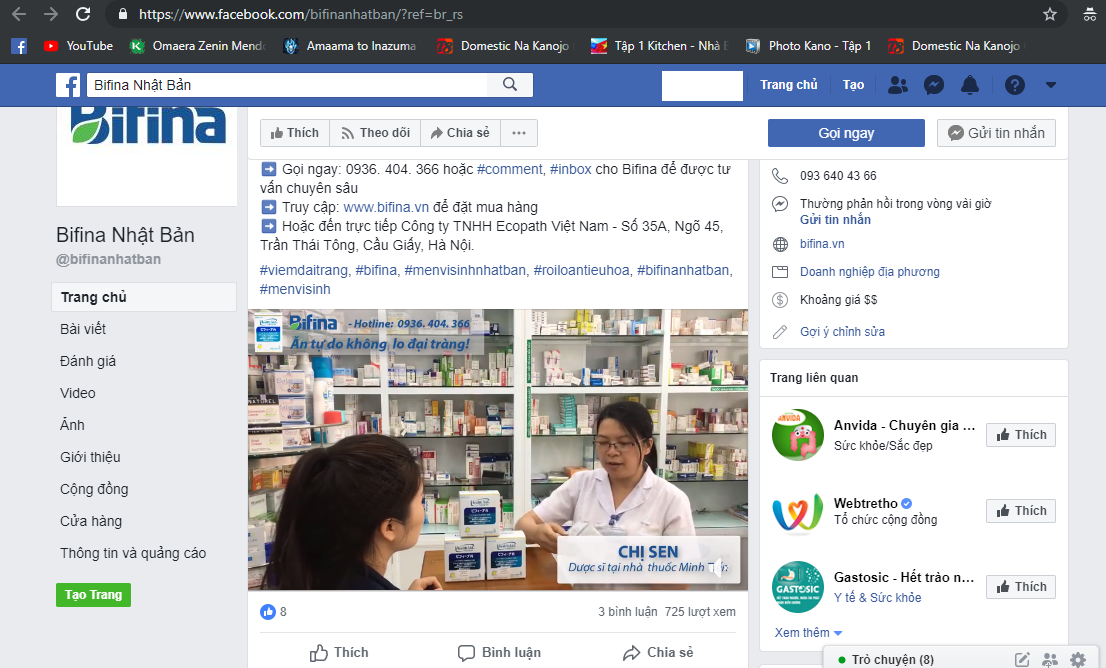Follow the page with Theo dõi

point(375,133)
